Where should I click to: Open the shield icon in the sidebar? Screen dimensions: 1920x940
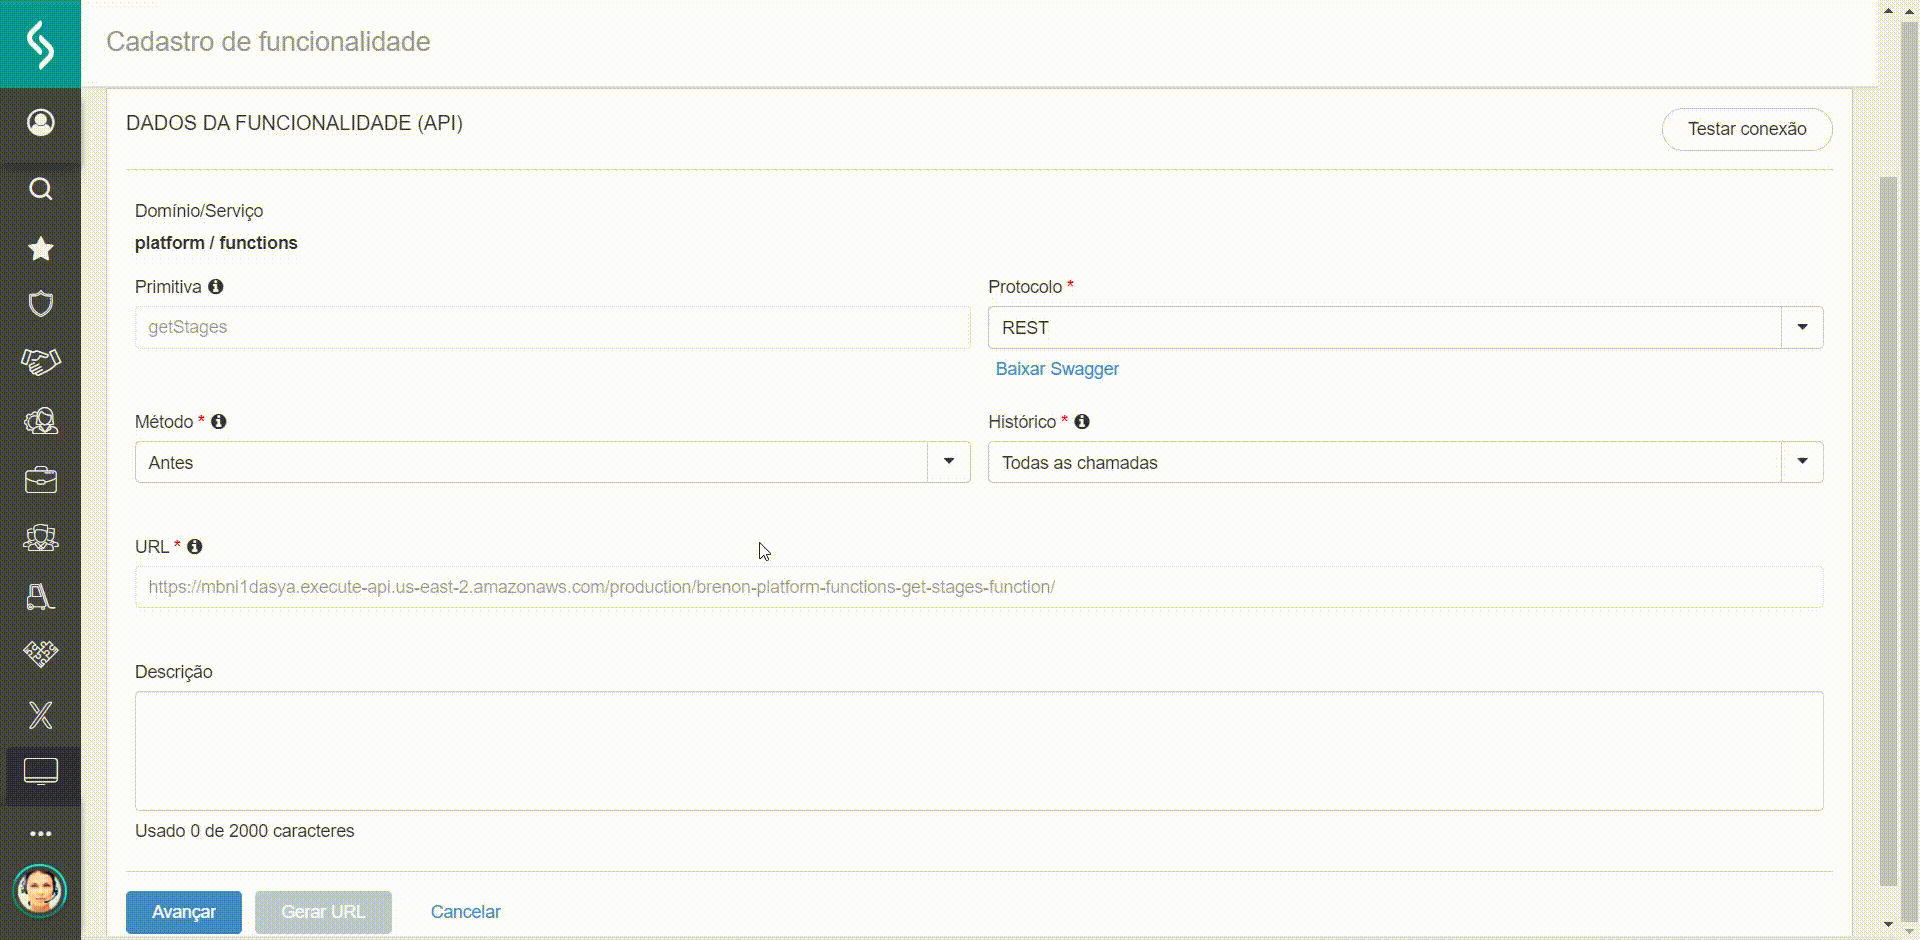coord(40,304)
